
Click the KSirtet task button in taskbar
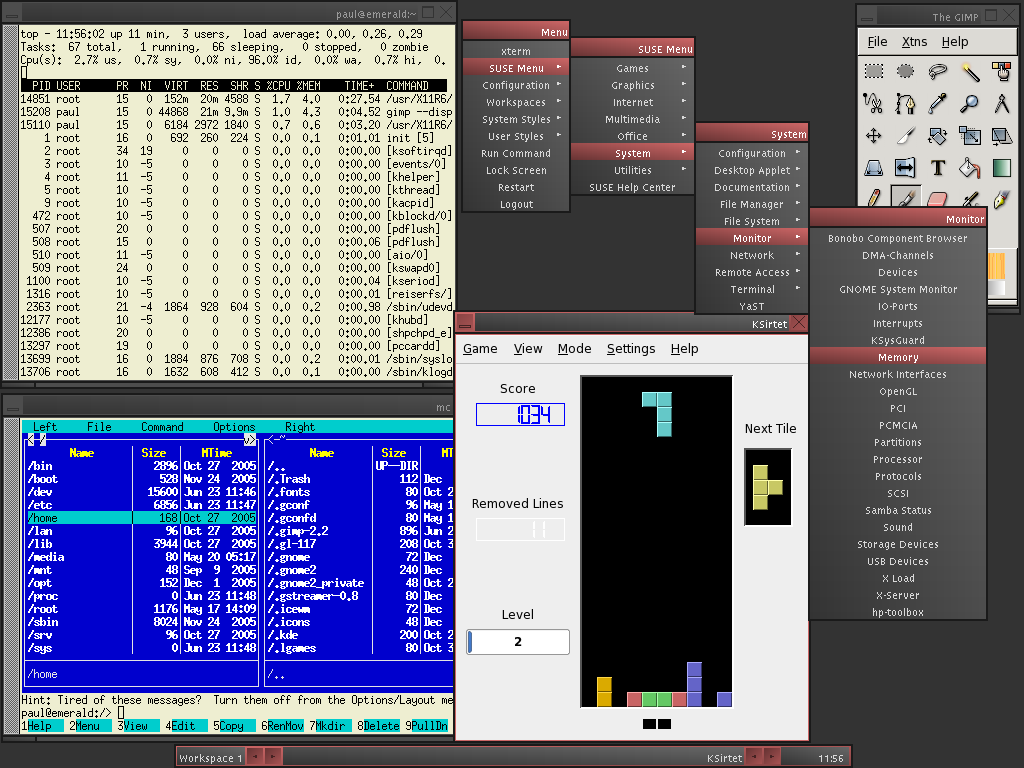(x=724, y=758)
